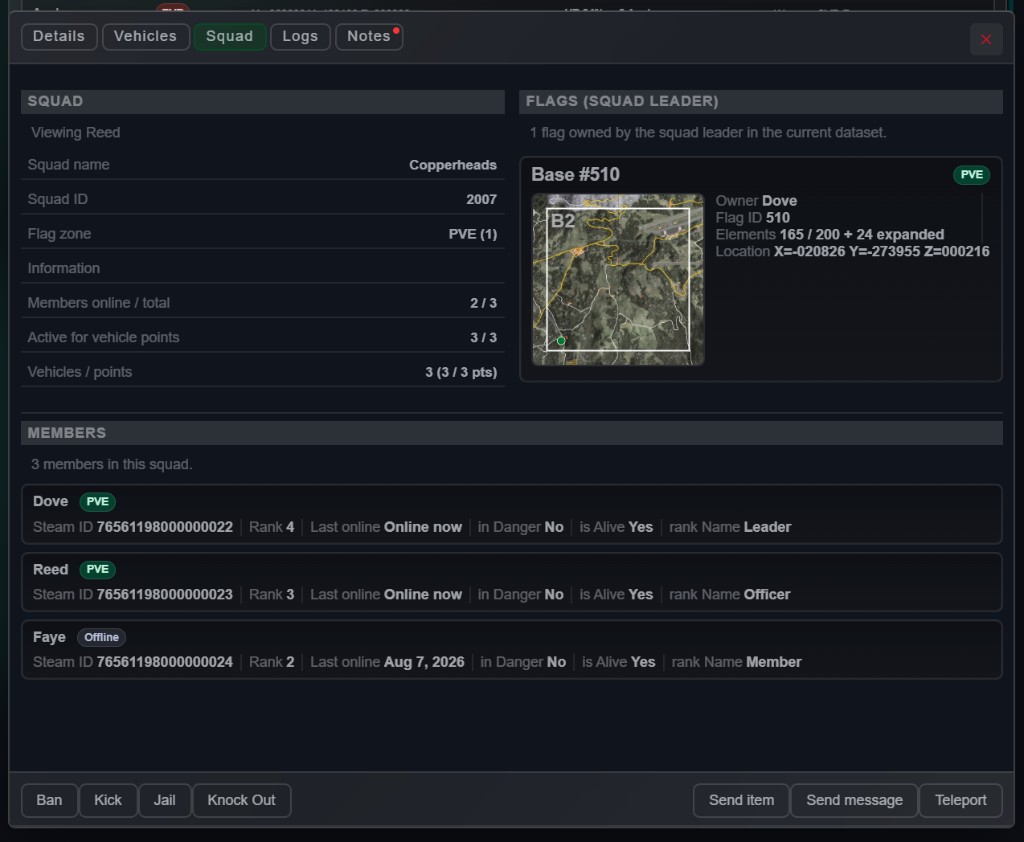
Task: Click Steam ID 76561198000000024
Action: pos(165,662)
